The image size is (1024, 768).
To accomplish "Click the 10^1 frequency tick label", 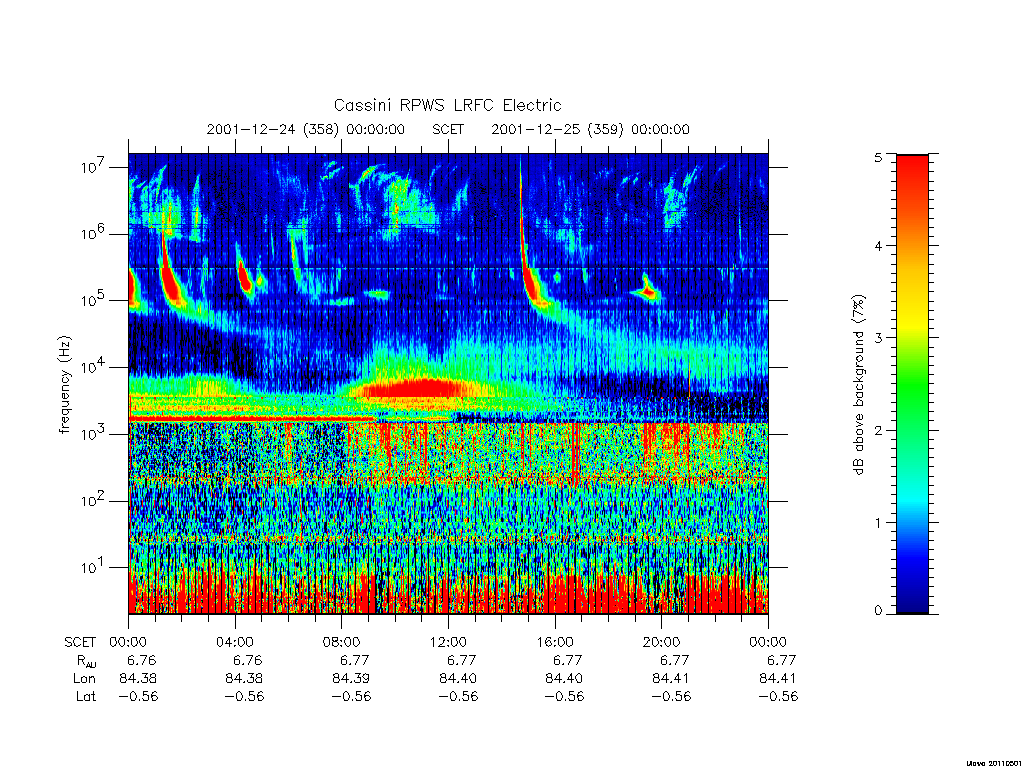I will coord(93,568).
